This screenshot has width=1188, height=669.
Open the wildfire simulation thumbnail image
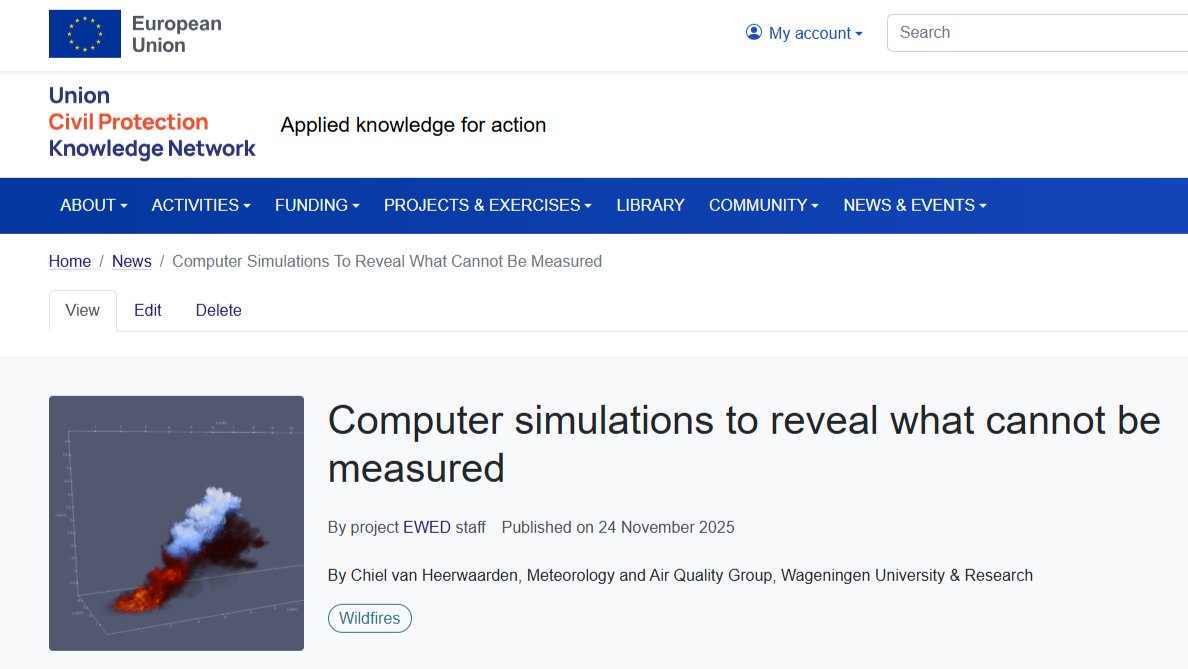(x=177, y=523)
